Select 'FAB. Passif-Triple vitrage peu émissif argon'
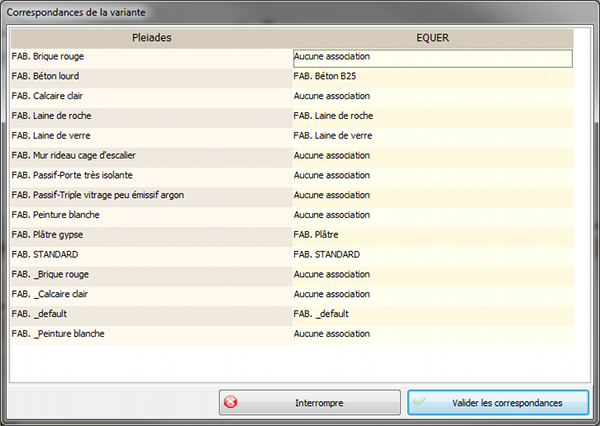Viewport: 600px width, 426px height. (x=152, y=197)
